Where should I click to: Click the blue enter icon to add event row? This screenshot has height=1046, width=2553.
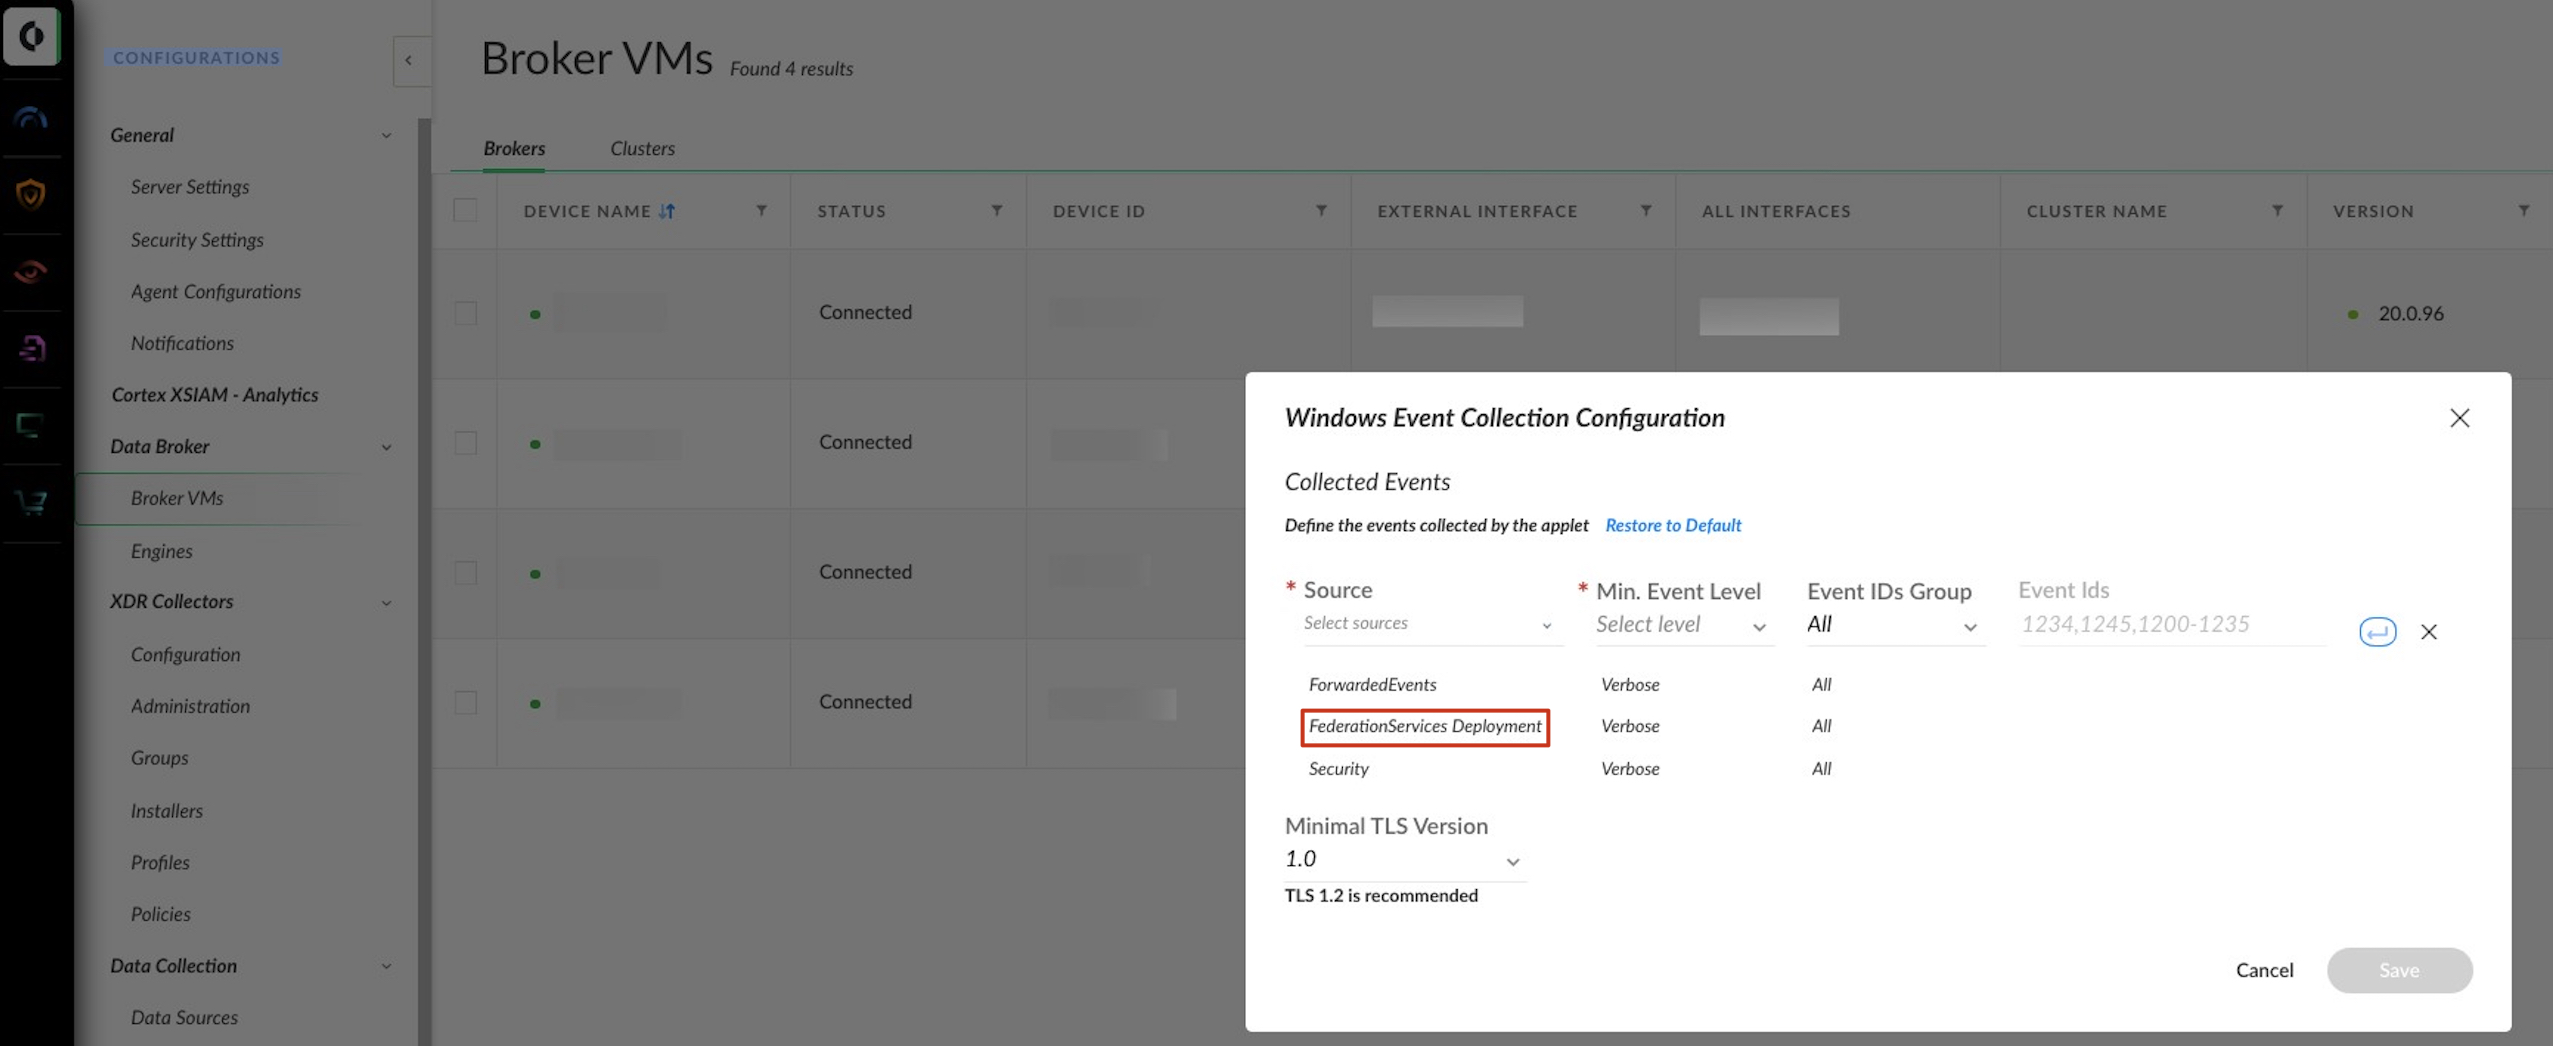[x=2377, y=632]
